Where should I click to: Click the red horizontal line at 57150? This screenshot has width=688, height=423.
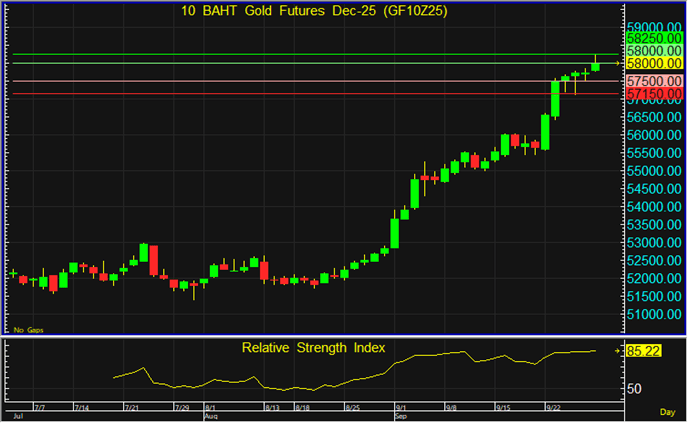coord(300,94)
